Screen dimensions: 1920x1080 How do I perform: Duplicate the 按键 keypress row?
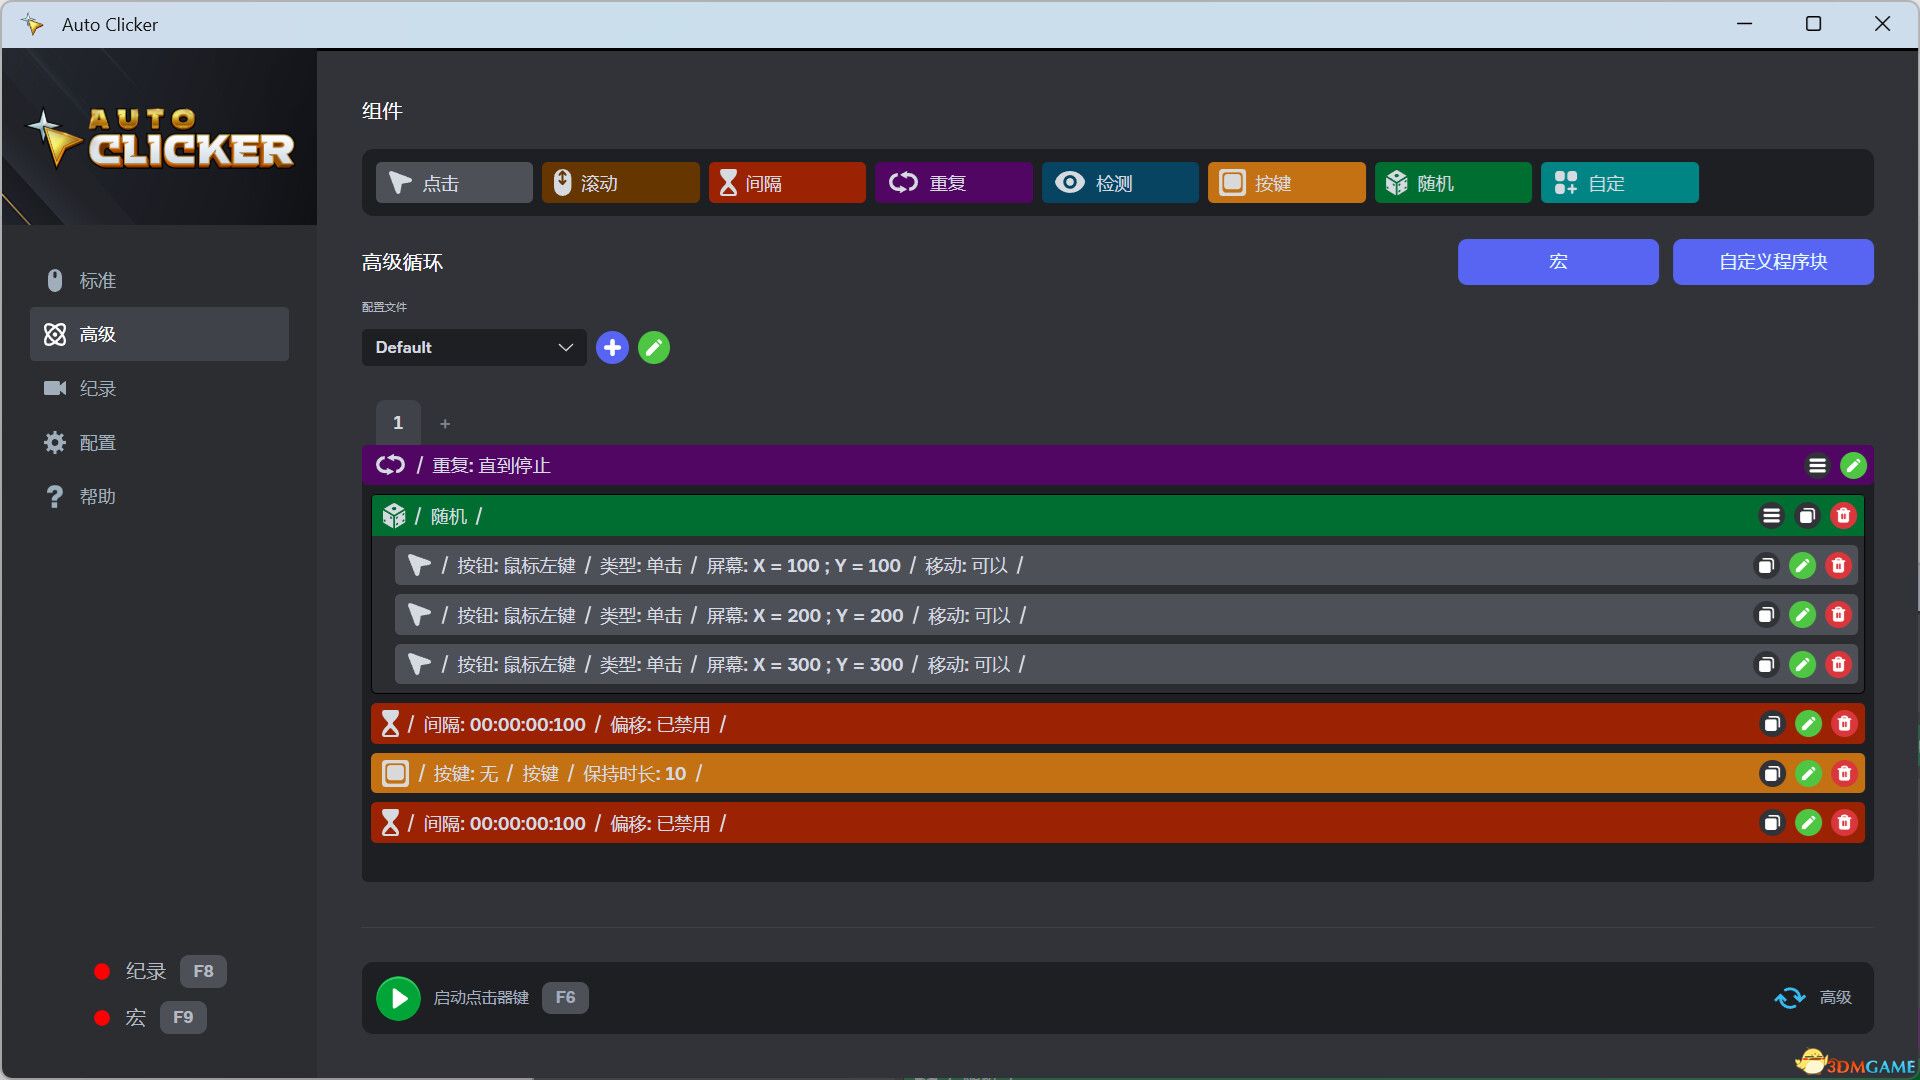[1771, 773]
